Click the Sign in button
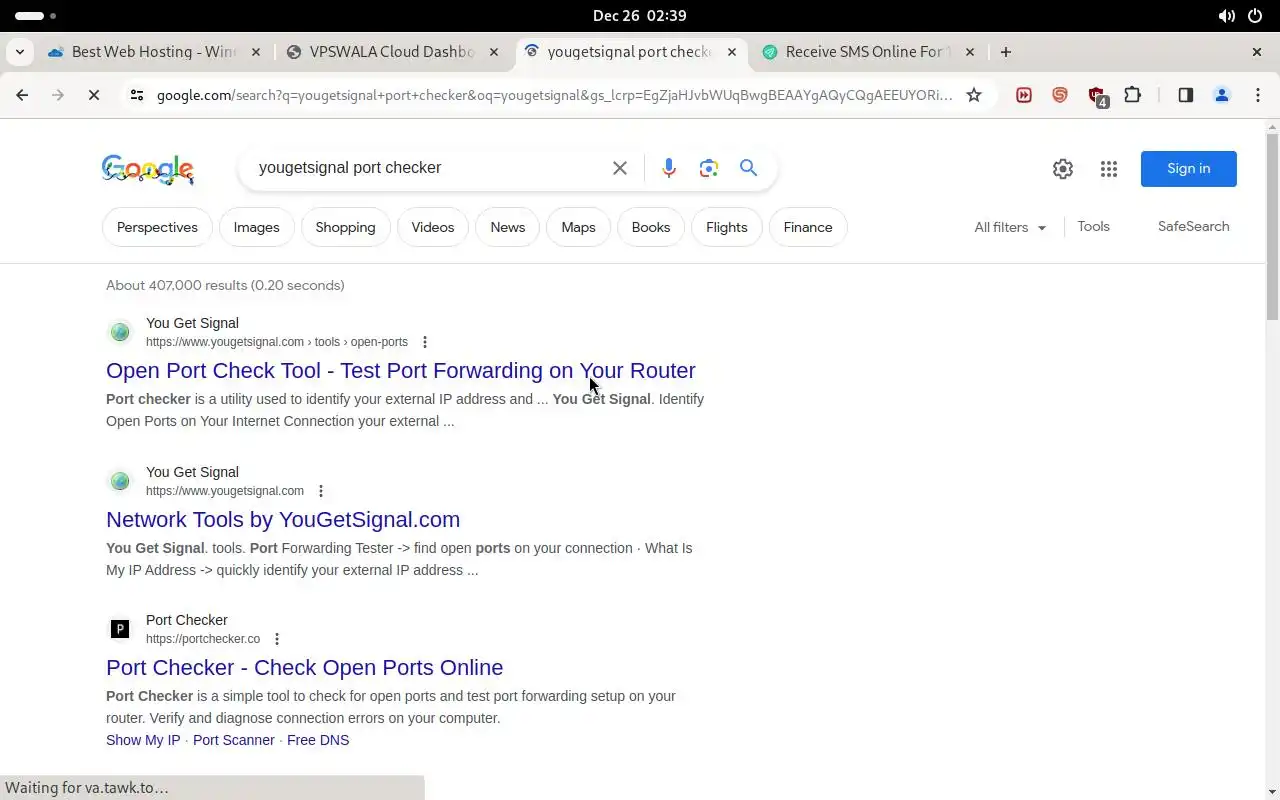This screenshot has width=1280, height=800. pyautogui.click(x=1188, y=169)
